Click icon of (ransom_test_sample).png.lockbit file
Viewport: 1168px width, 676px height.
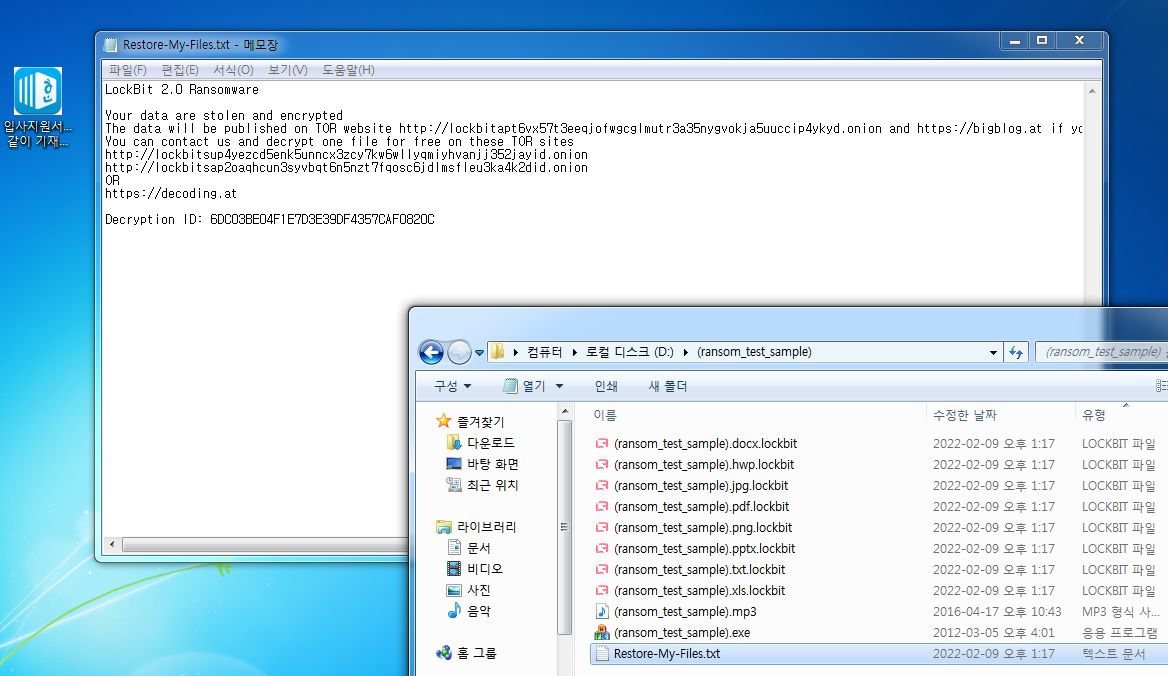(602, 528)
